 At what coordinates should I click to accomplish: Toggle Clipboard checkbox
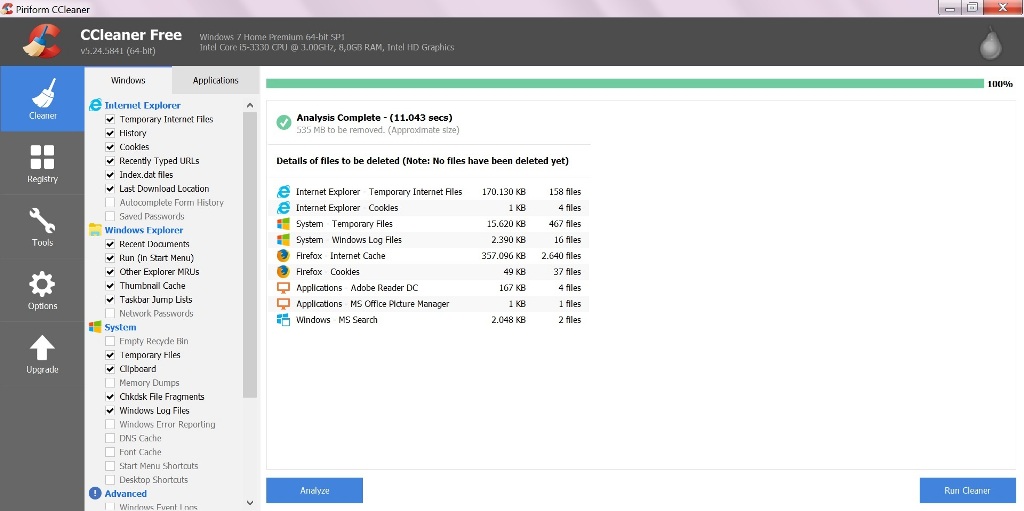[110, 369]
